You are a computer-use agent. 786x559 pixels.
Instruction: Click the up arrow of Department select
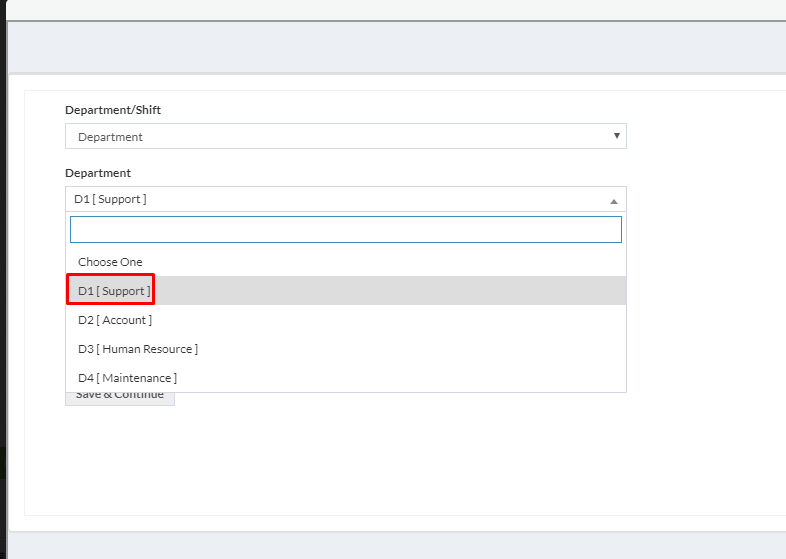(x=614, y=202)
